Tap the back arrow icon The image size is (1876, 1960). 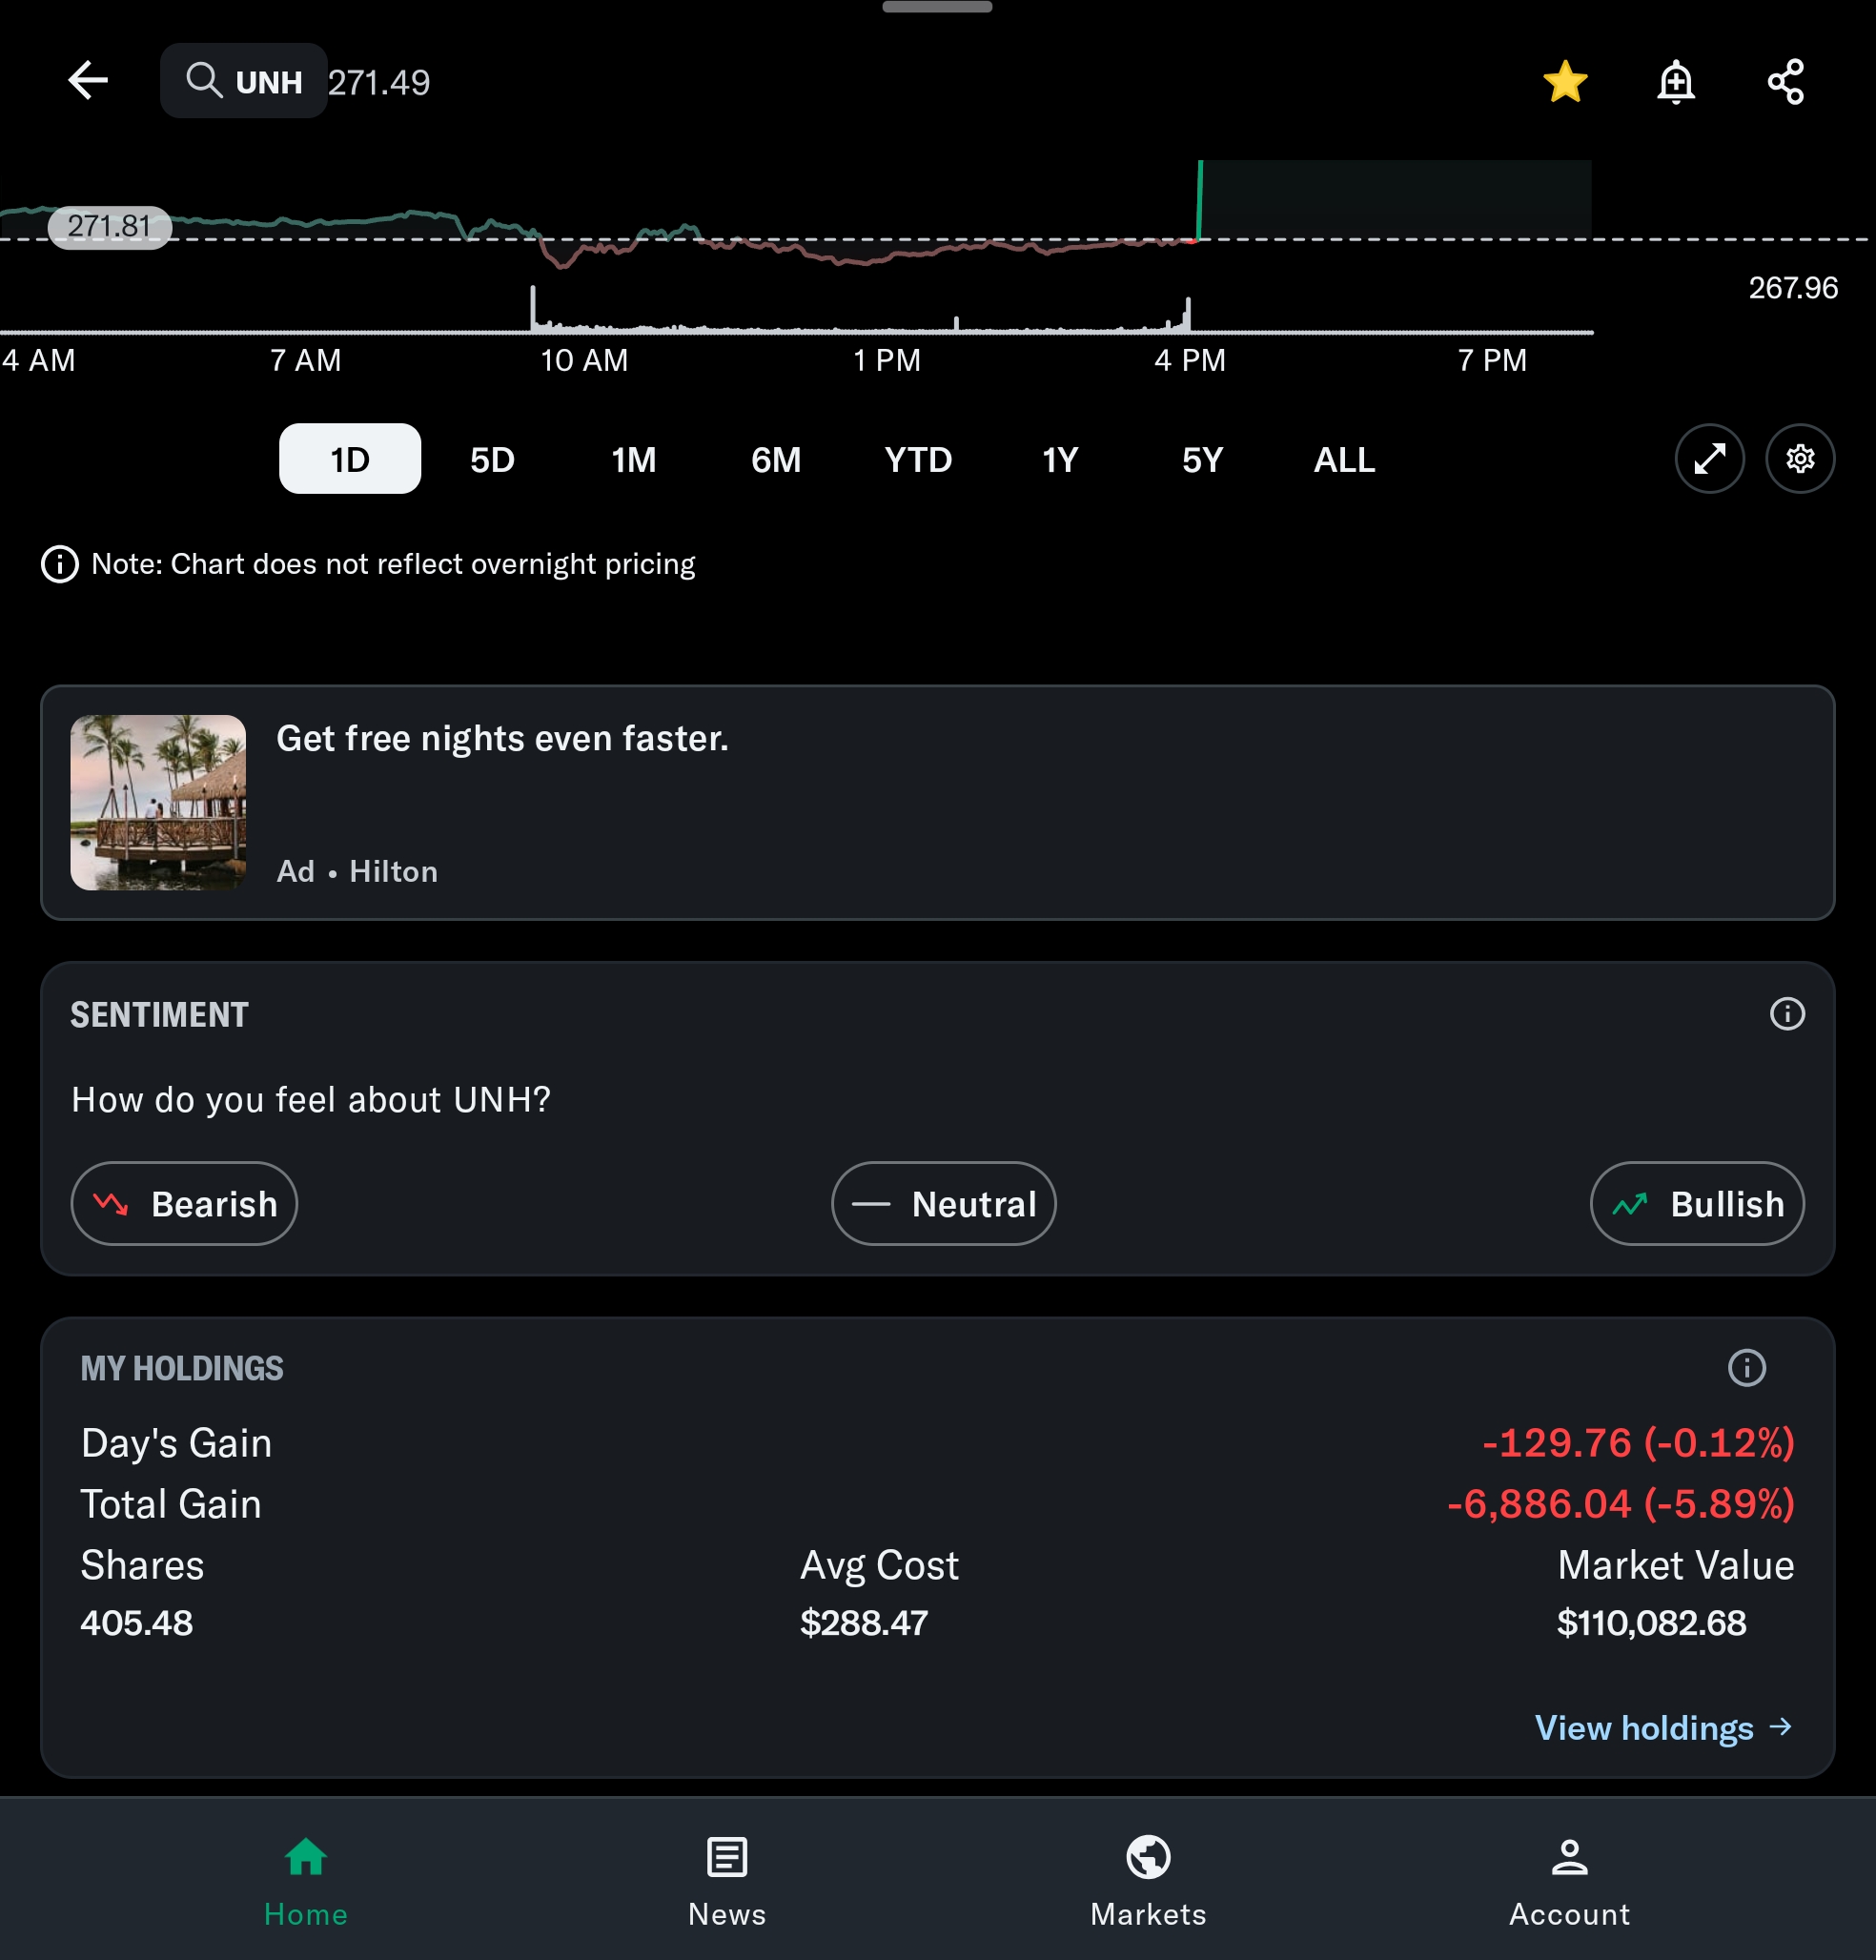tap(88, 81)
